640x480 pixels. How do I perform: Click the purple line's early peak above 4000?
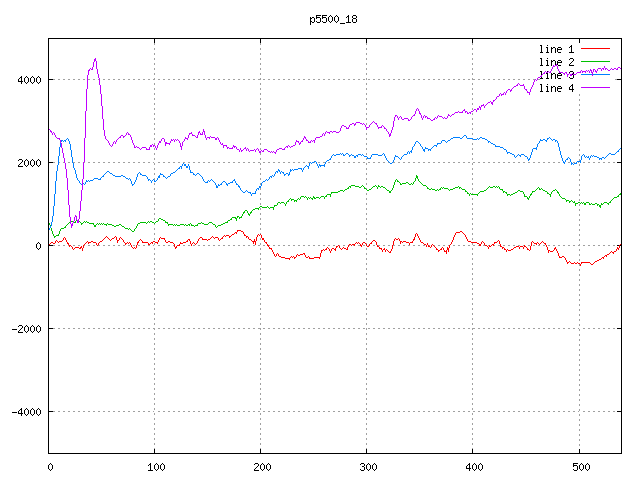point(95,59)
